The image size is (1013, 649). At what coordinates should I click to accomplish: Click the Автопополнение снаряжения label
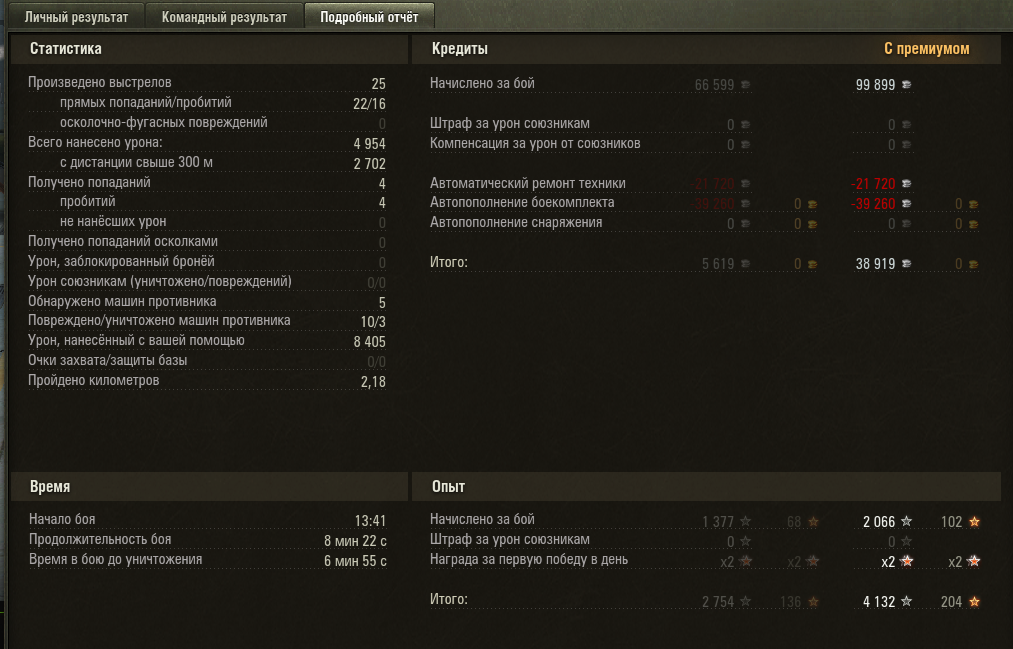[516, 223]
